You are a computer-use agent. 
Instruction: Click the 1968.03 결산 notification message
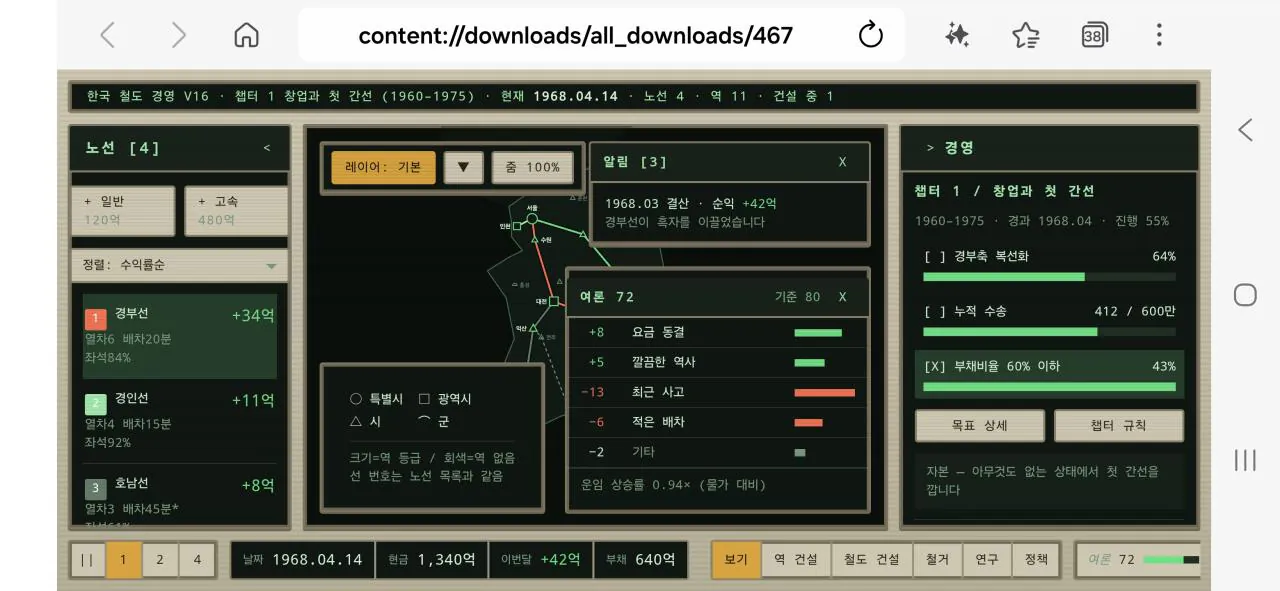tap(728, 212)
